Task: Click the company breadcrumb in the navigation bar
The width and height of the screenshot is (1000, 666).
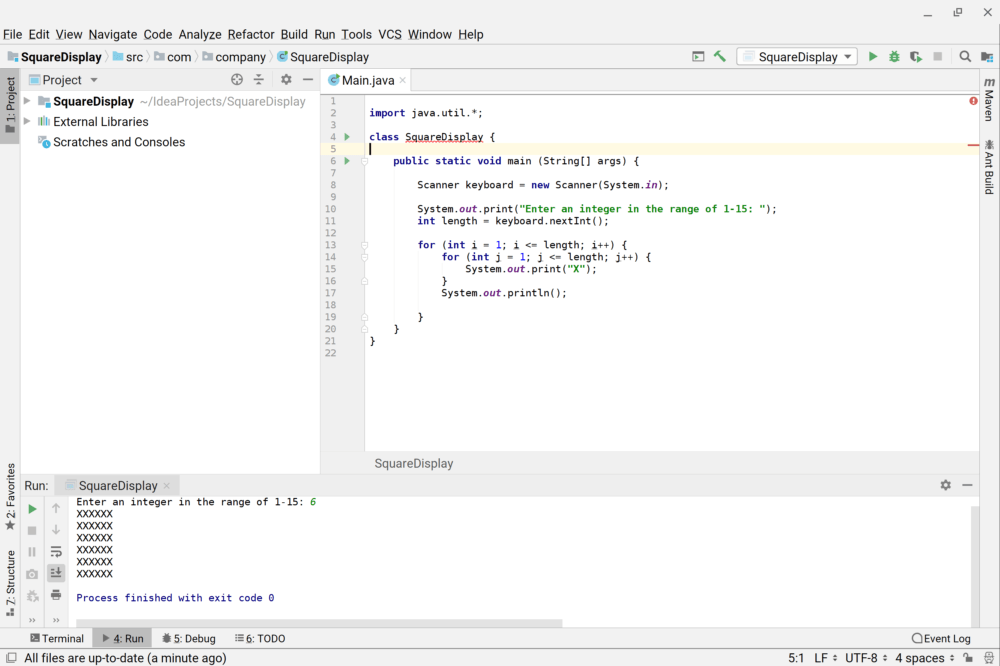Action: coord(233,57)
